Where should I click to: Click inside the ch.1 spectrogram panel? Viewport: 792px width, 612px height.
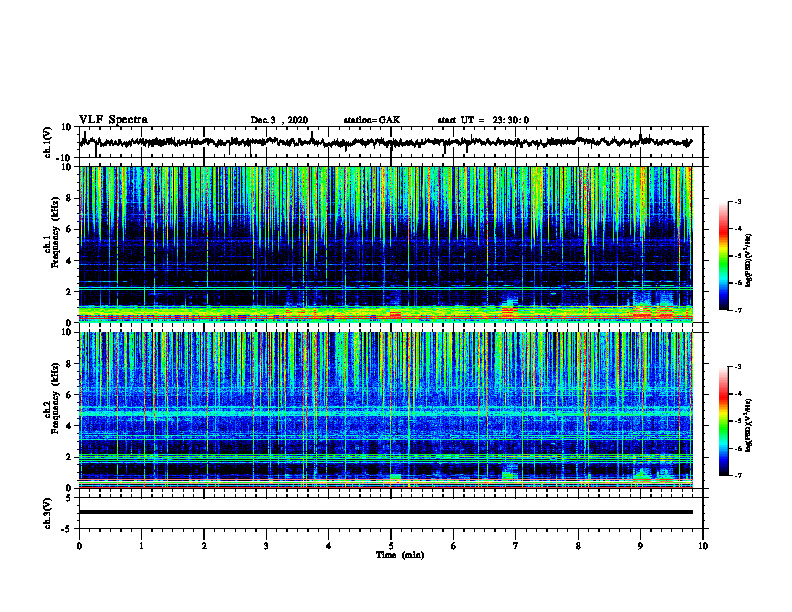coord(385,244)
